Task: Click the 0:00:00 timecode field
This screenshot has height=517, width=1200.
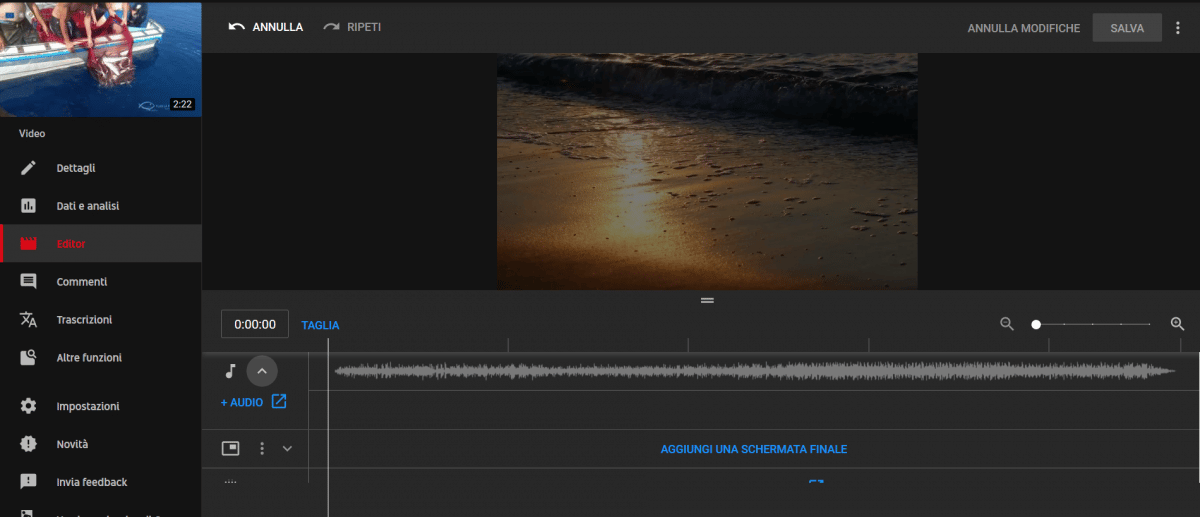Action: pos(255,324)
